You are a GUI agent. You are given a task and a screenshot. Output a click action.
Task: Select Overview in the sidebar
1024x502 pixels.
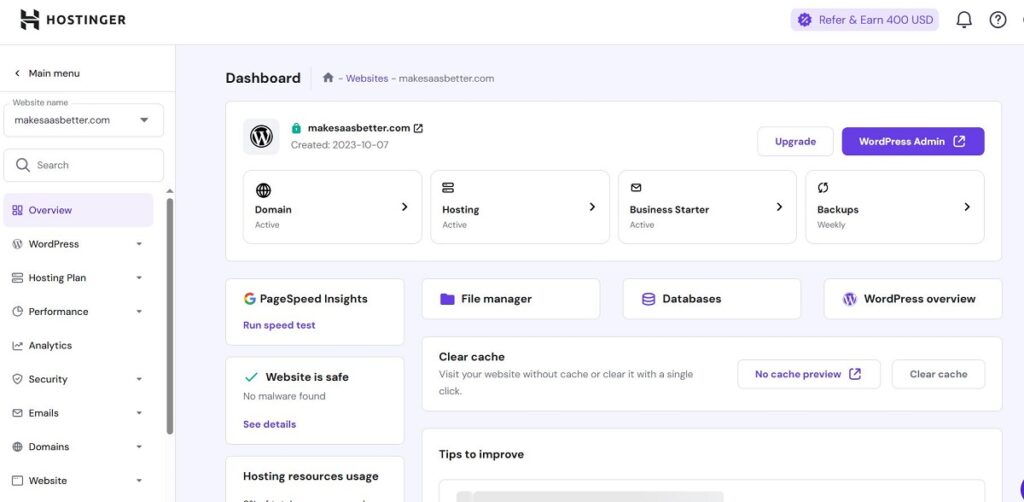pyautogui.click(x=78, y=210)
